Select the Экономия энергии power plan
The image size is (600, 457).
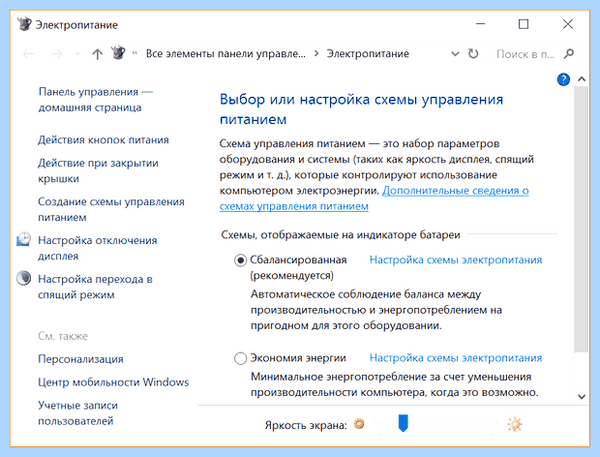240,359
